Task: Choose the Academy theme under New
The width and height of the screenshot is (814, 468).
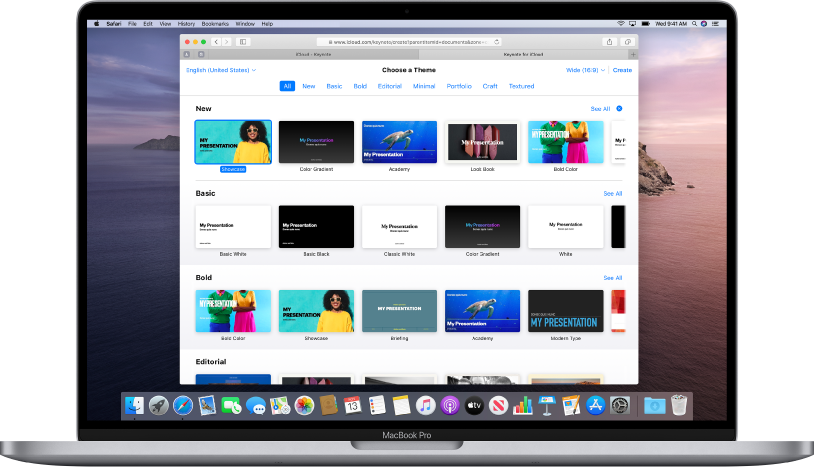Action: (x=399, y=142)
